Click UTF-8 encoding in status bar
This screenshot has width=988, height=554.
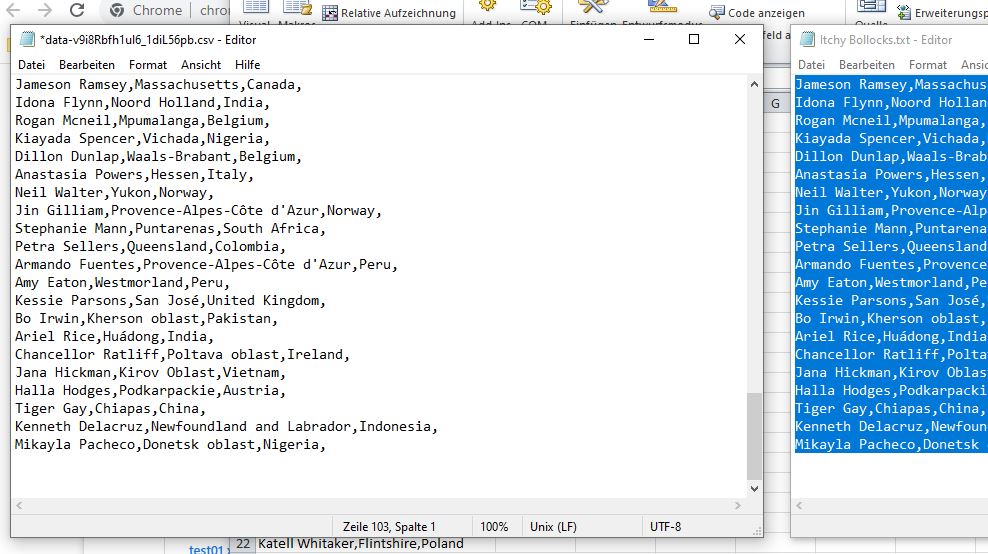tap(665, 527)
